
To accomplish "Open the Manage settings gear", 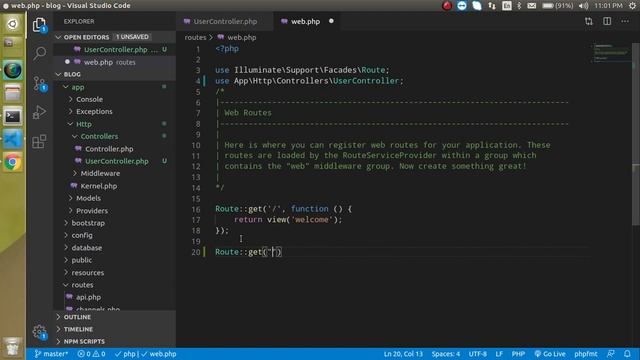I will (x=39, y=332).
